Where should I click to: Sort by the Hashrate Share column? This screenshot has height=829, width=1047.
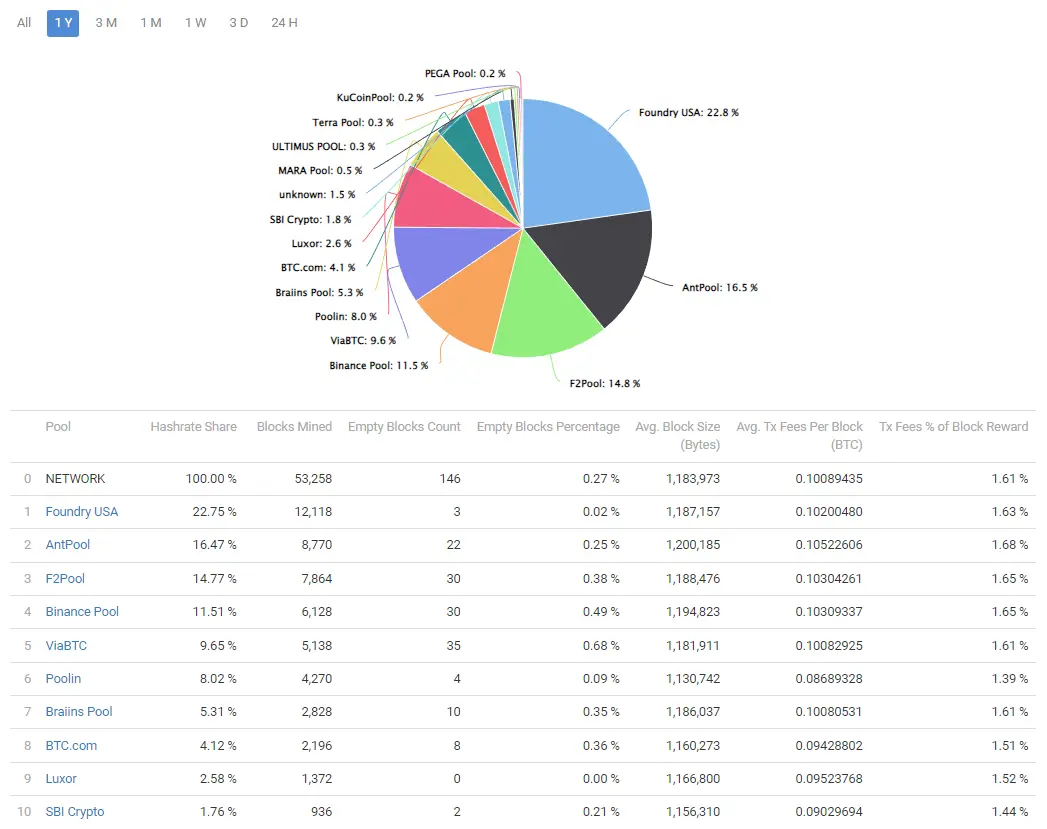click(x=193, y=426)
